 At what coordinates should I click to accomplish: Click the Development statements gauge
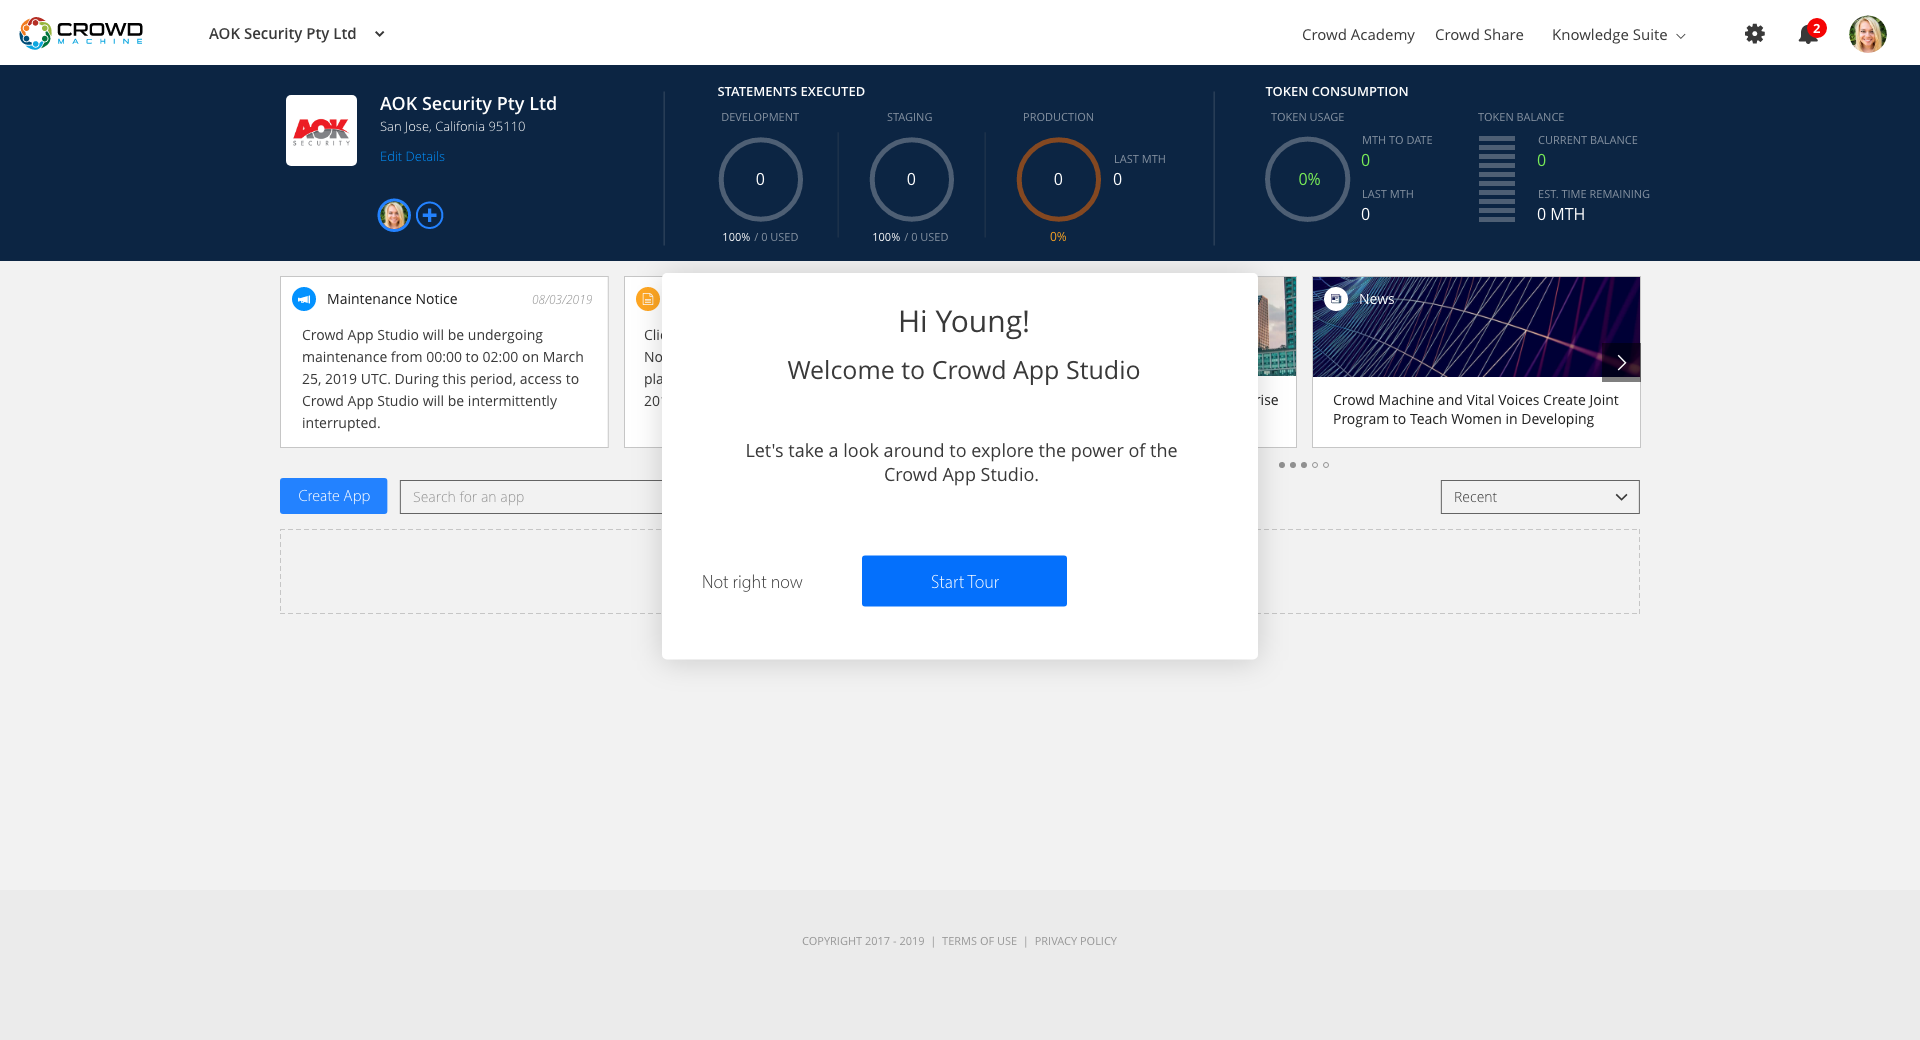760,179
